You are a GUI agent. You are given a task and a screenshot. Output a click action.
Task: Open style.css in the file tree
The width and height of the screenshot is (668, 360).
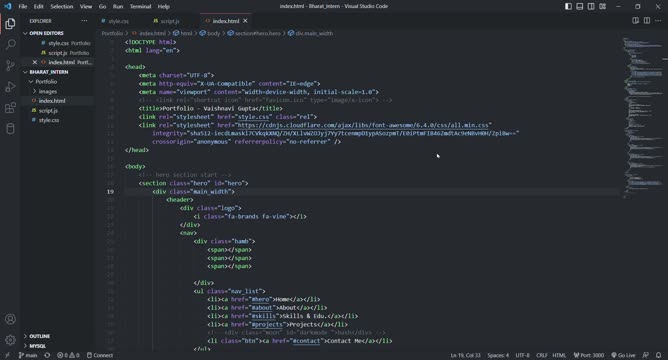pyautogui.click(x=49, y=120)
